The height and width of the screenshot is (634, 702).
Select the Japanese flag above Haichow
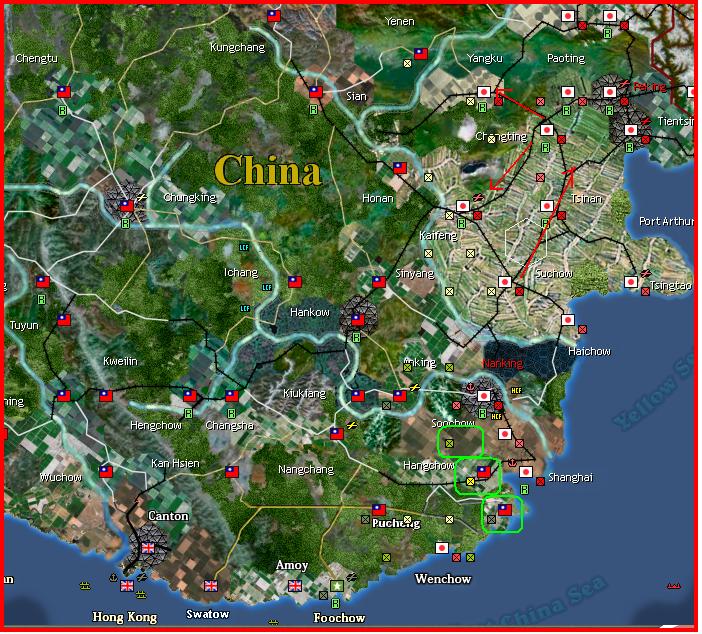(x=568, y=320)
